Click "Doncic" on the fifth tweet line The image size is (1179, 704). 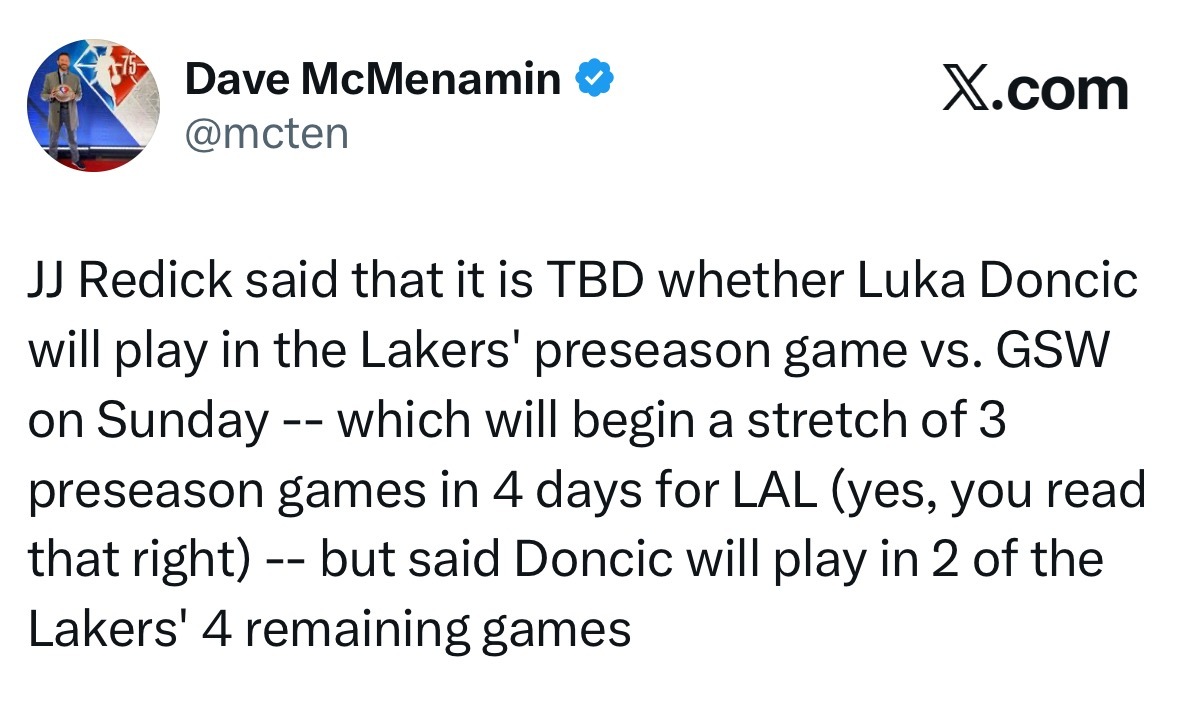[x=593, y=560]
